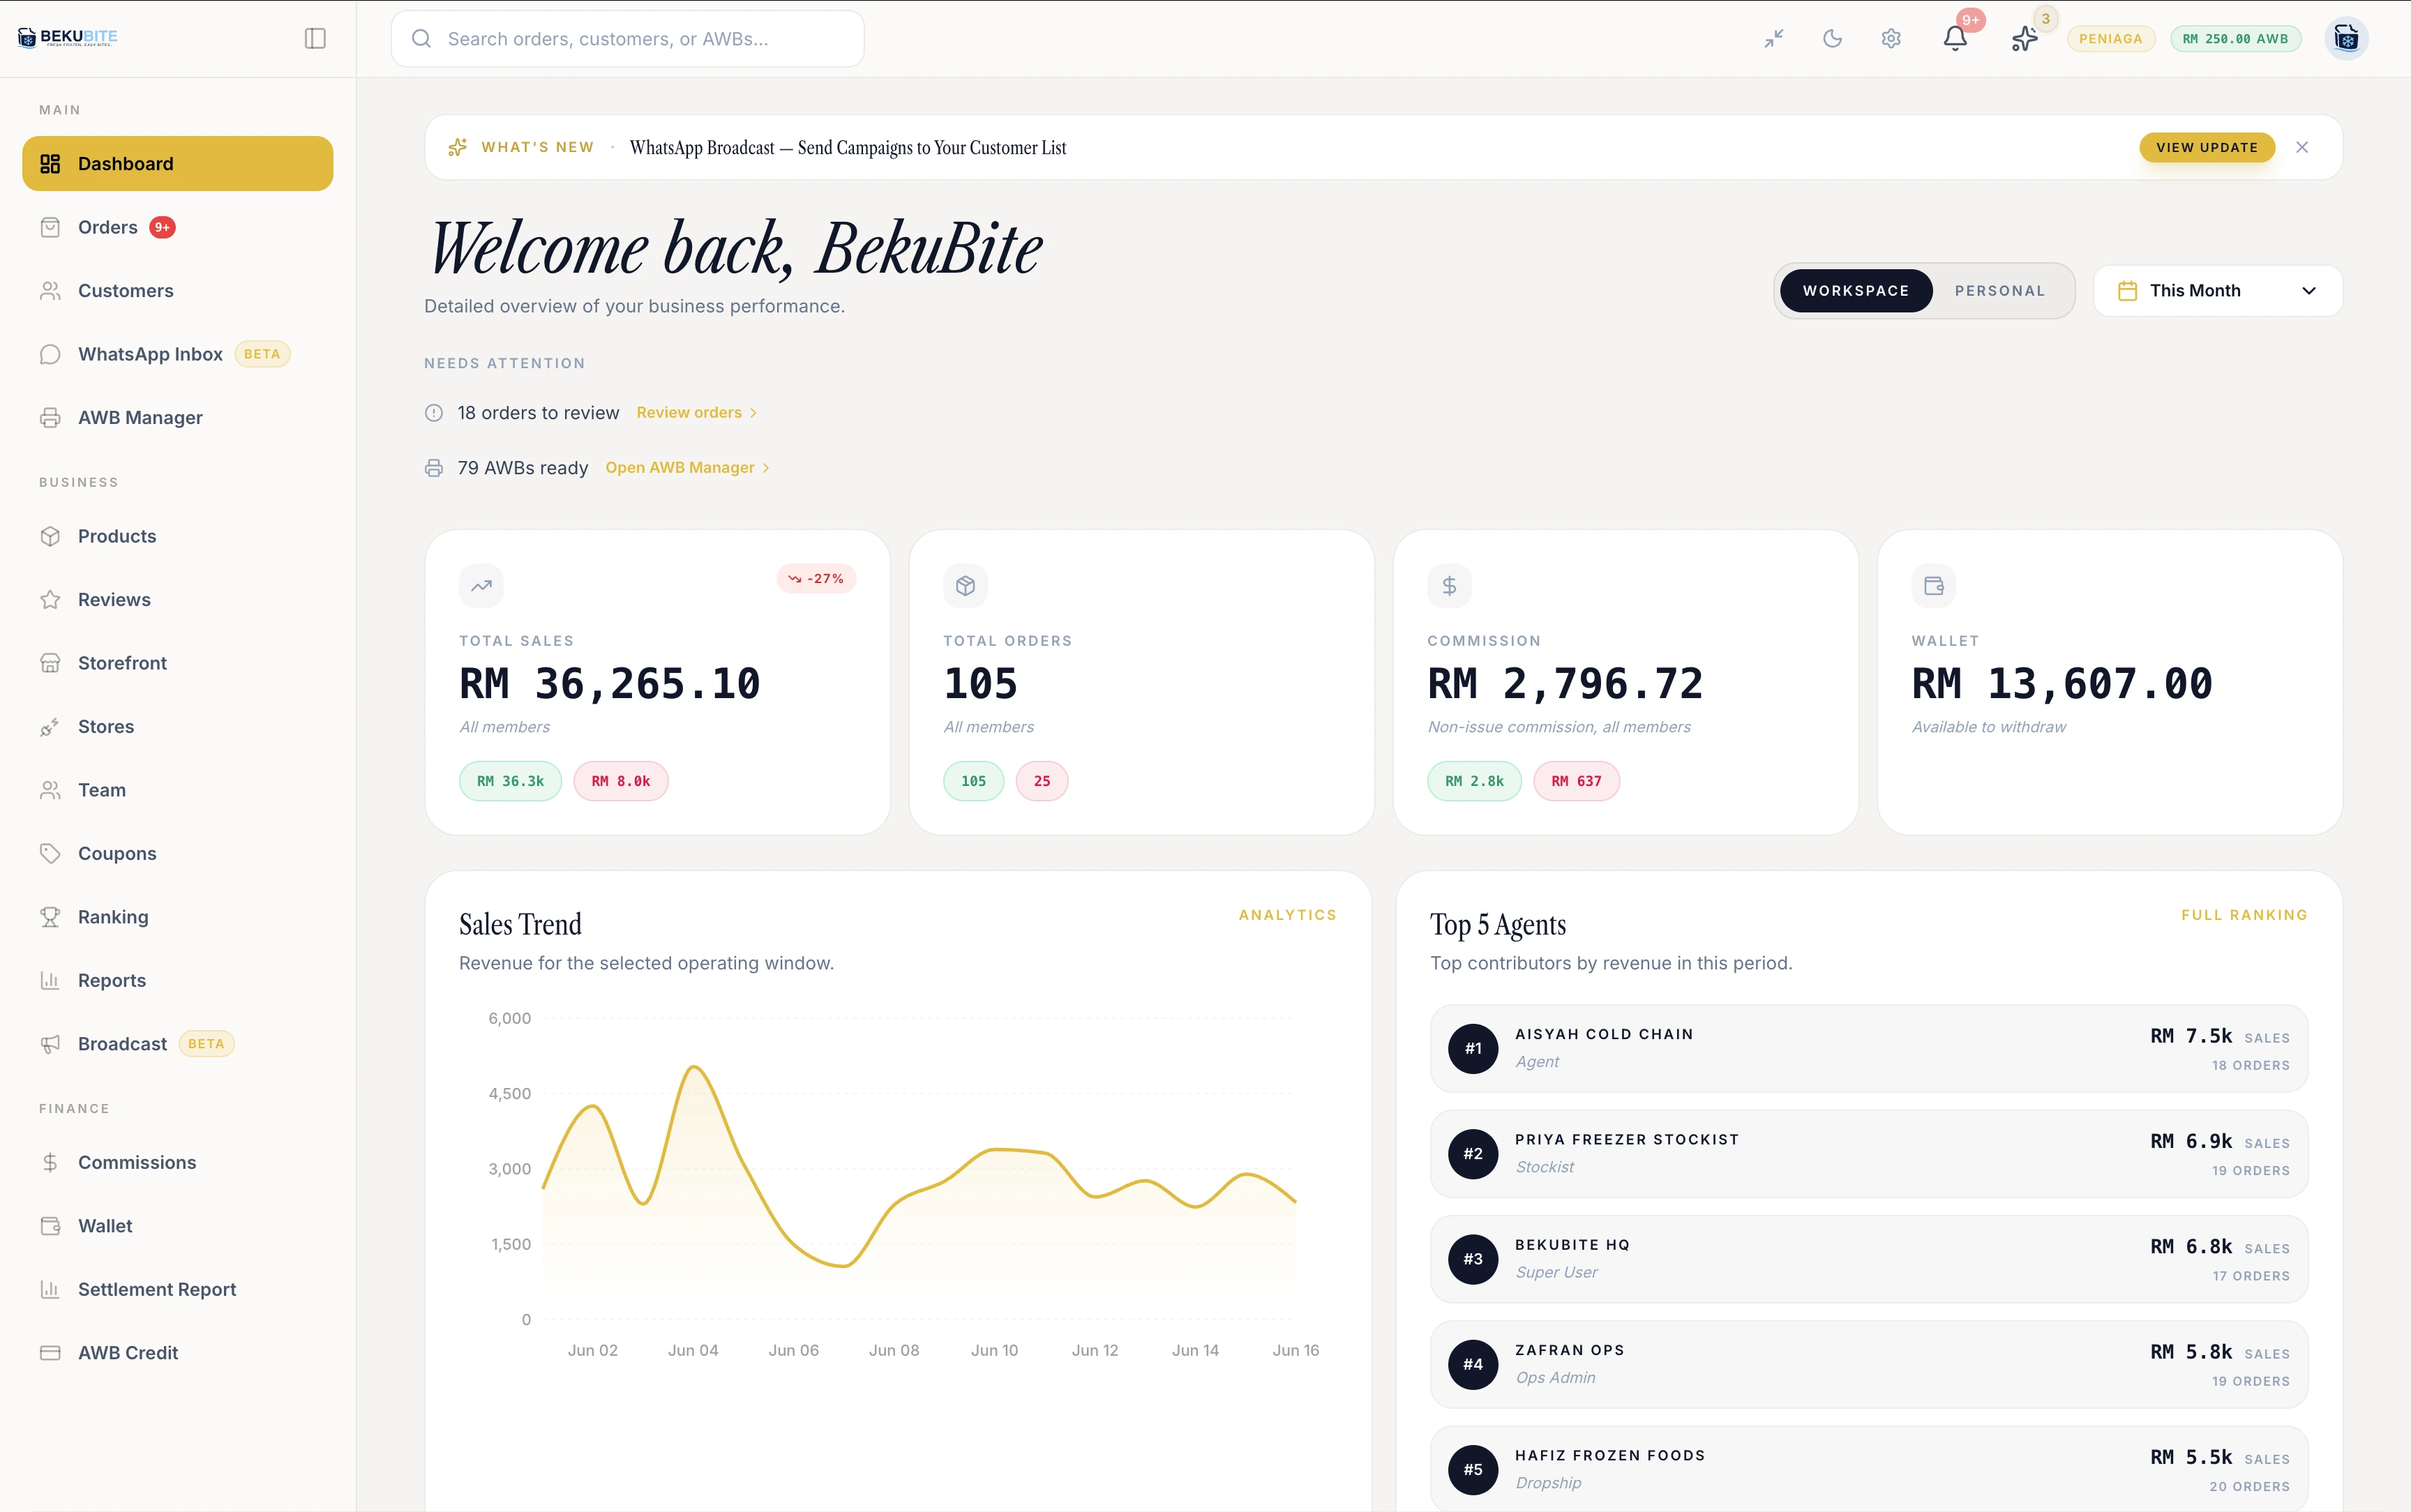This screenshot has height=1512, width=2411.
Task: Click the 18 orders alert icon
Action: coord(434,412)
